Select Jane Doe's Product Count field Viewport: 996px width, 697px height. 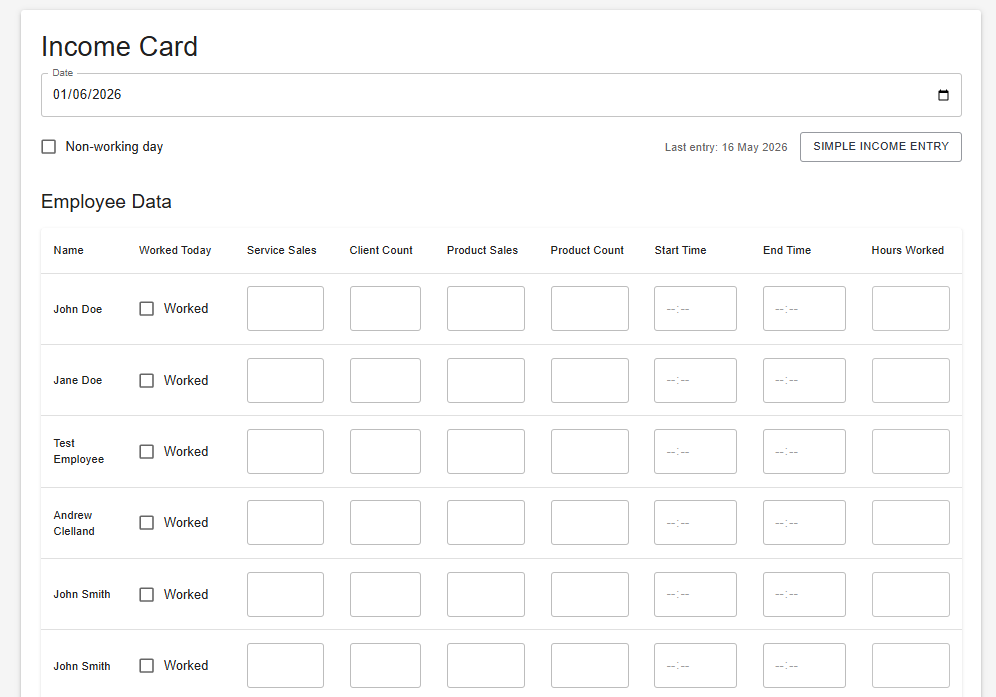[x=589, y=381]
